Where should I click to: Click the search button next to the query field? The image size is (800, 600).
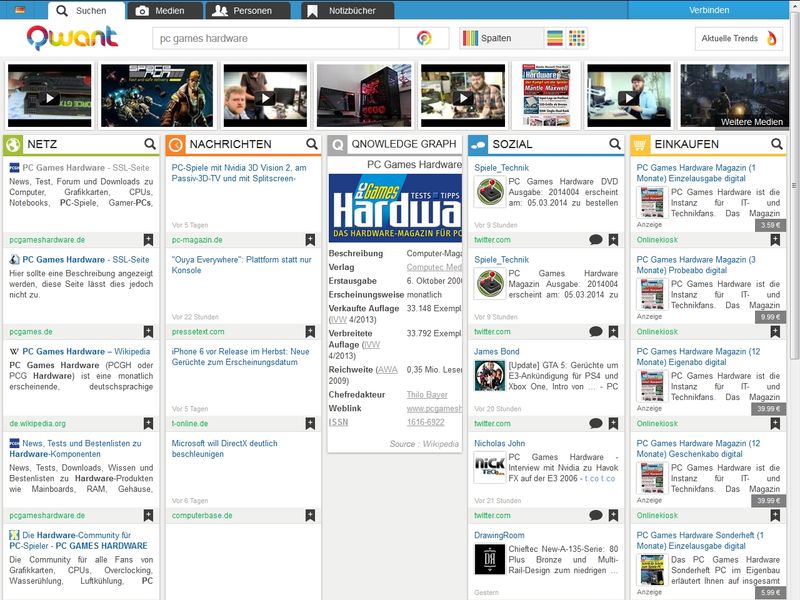tap(424, 38)
